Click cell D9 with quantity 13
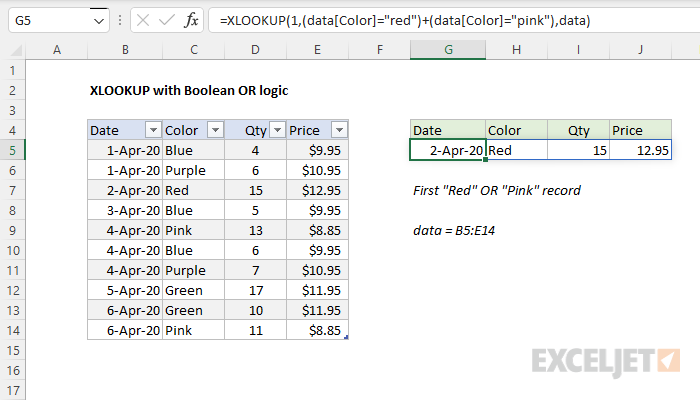Image resolution: width=700 pixels, height=400 pixels. [255, 230]
